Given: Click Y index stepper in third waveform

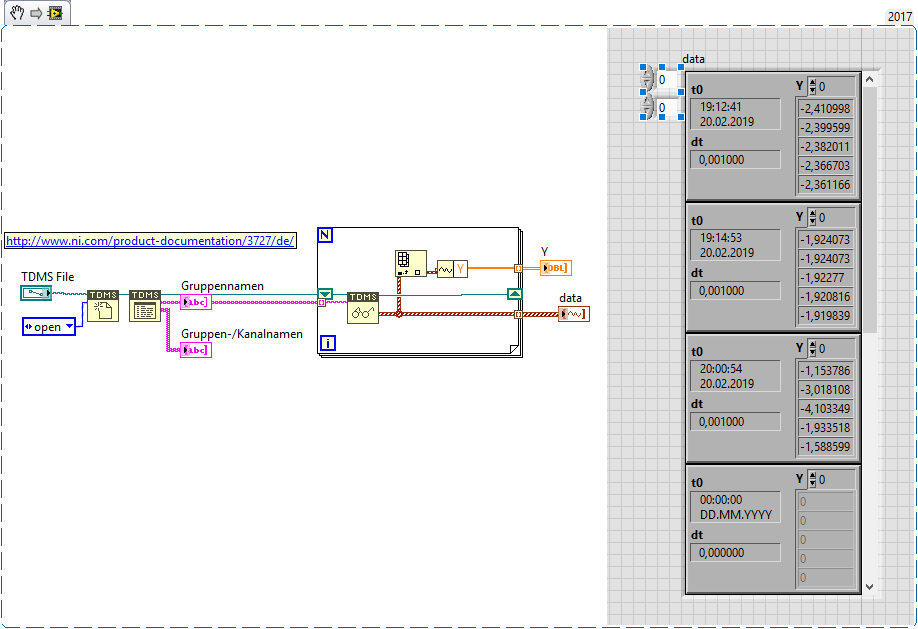Looking at the screenshot, I should pos(813,349).
